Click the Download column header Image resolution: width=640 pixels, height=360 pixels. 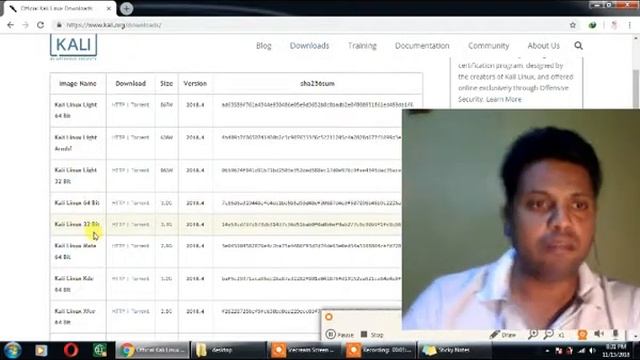point(131,83)
